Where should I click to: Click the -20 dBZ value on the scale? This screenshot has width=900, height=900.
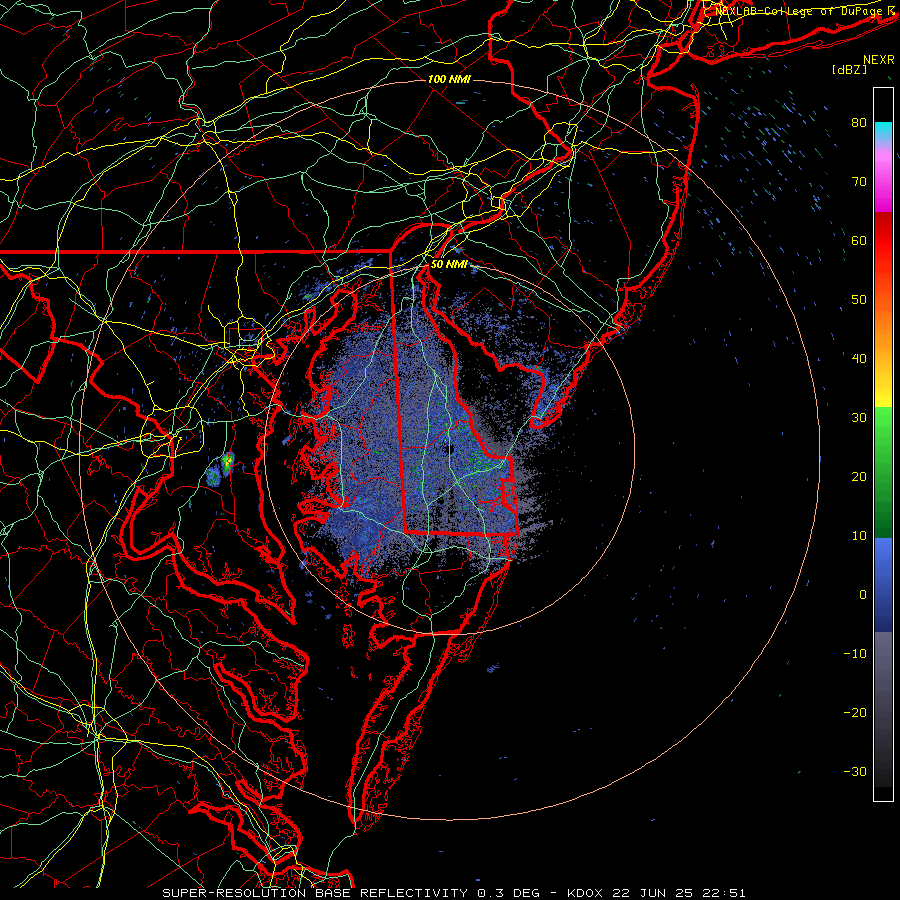[x=855, y=713]
